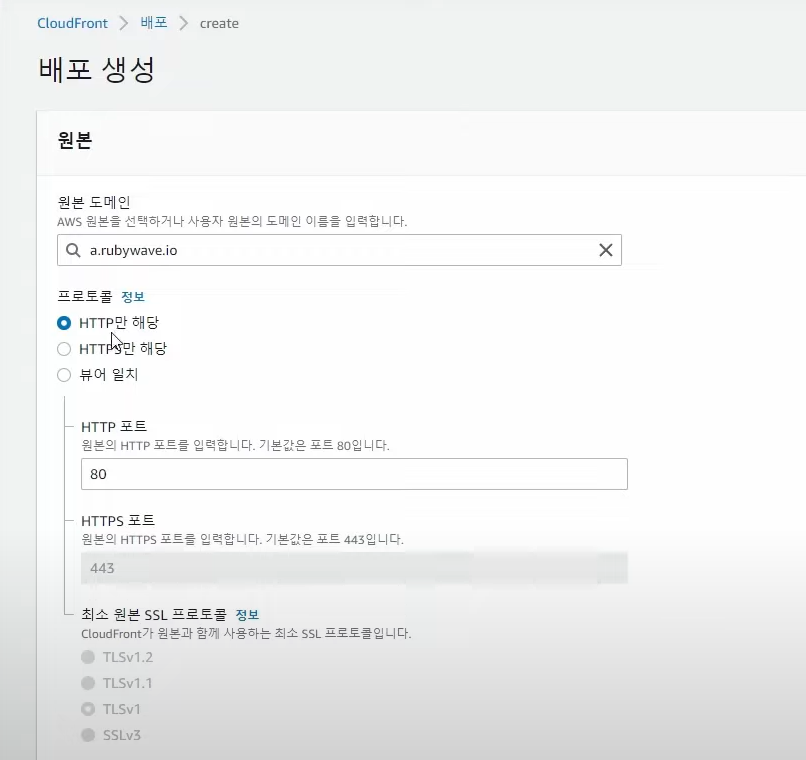The width and height of the screenshot is (806, 760).
Task: Open the CloudFront breadcrumb link
Action: click(x=72, y=23)
